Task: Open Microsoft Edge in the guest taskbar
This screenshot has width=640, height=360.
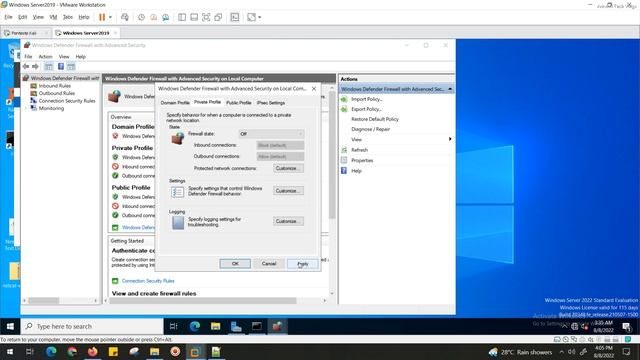Action: click(195, 326)
